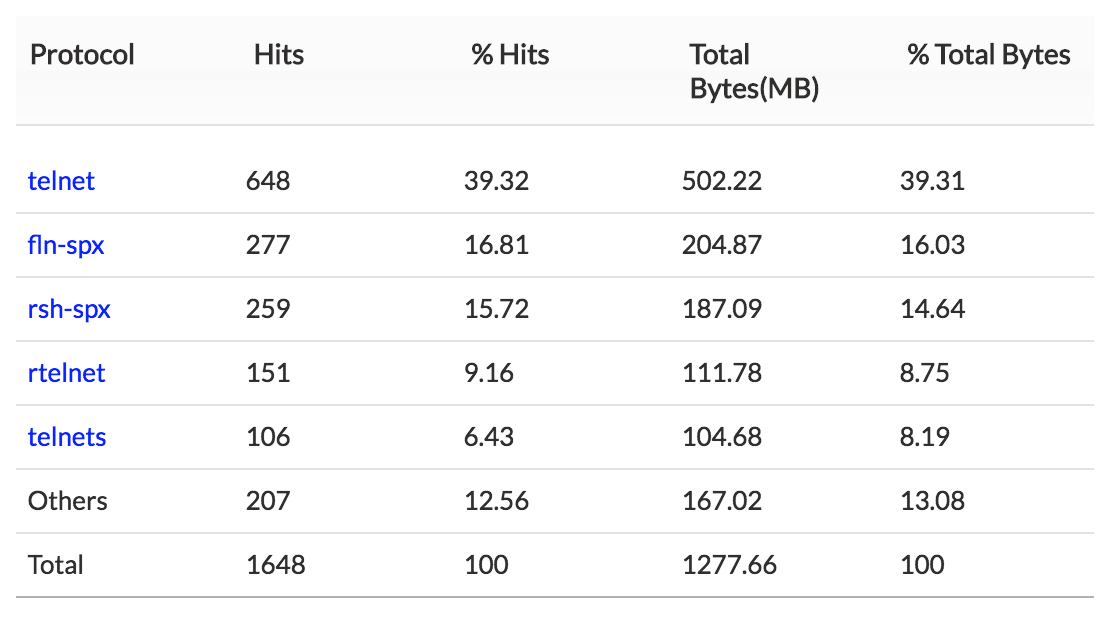Click the Others row label
This screenshot has height=620, width=1106.
click(x=67, y=501)
